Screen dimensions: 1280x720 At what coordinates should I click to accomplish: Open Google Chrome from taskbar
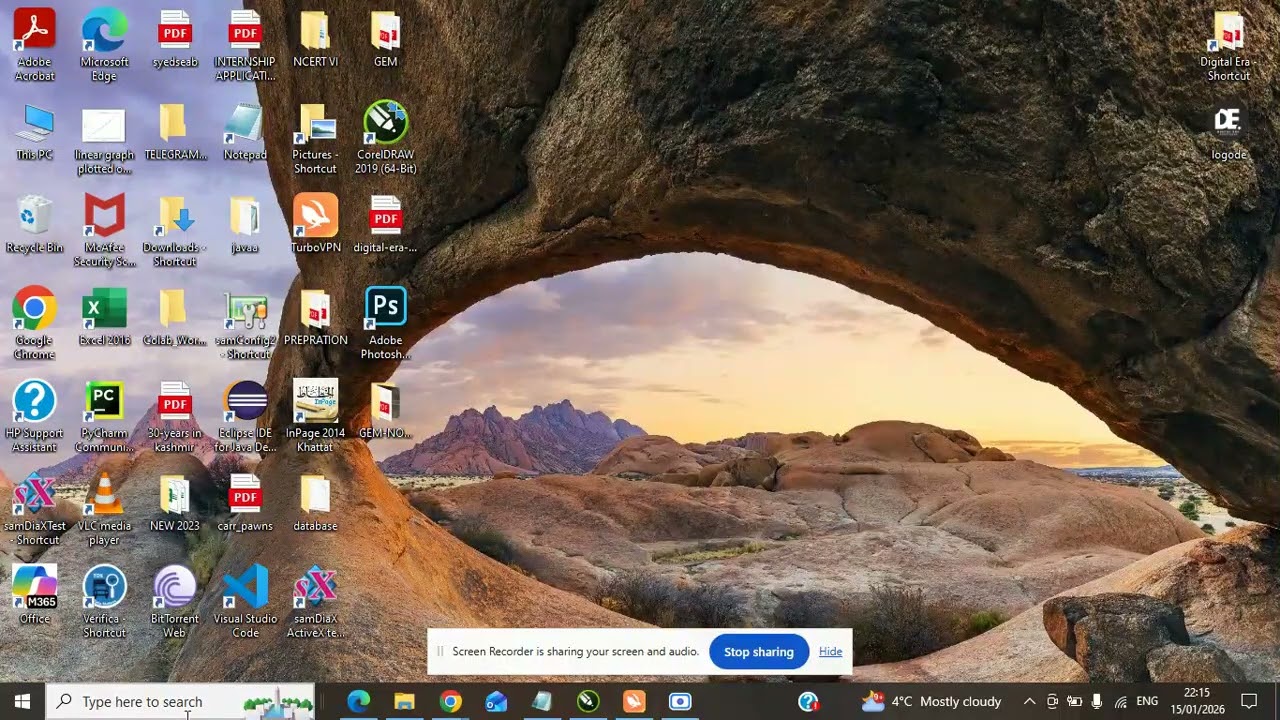[x=450, y=702]
